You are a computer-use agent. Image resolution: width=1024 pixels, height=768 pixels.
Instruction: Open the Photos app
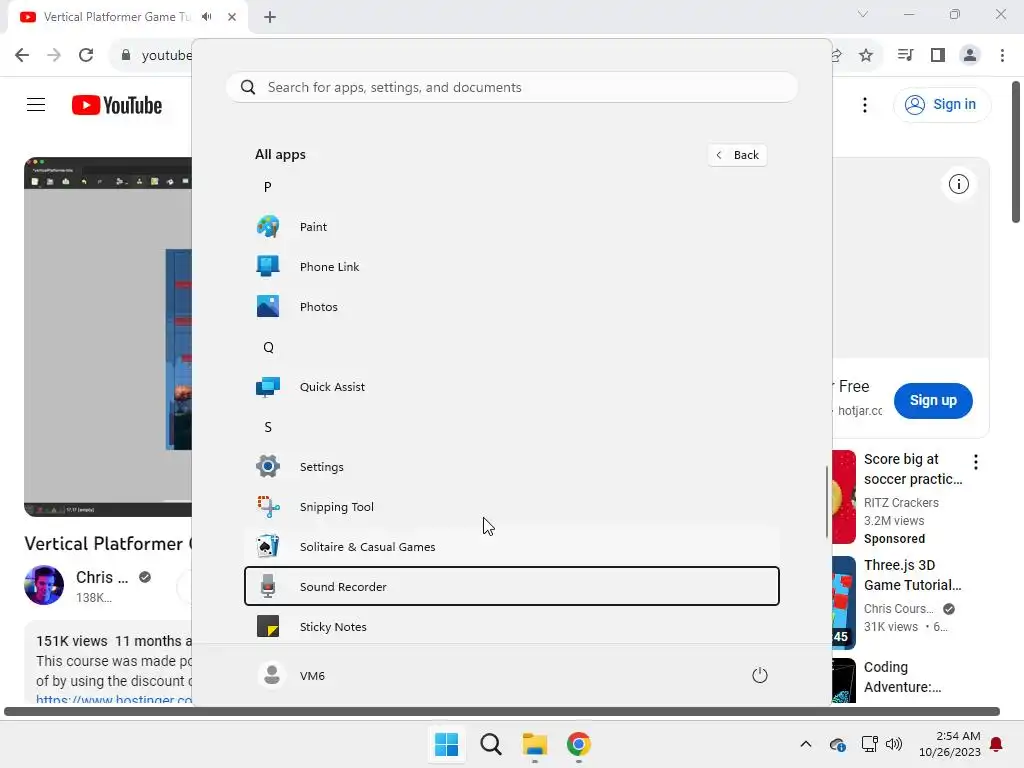tap(511, 306)
